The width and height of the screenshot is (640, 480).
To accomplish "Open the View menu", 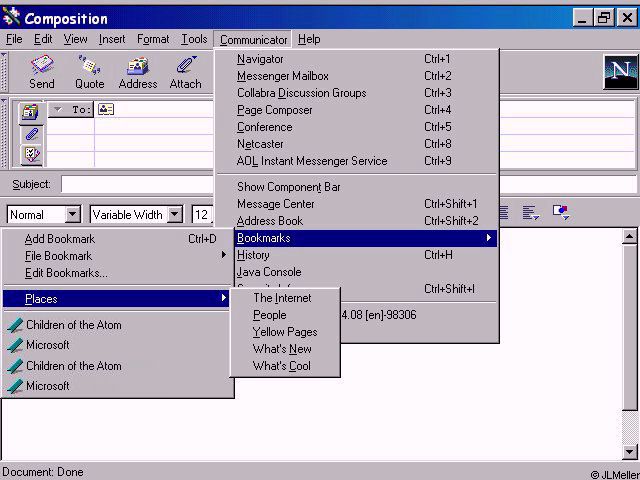I will [75, 39].
